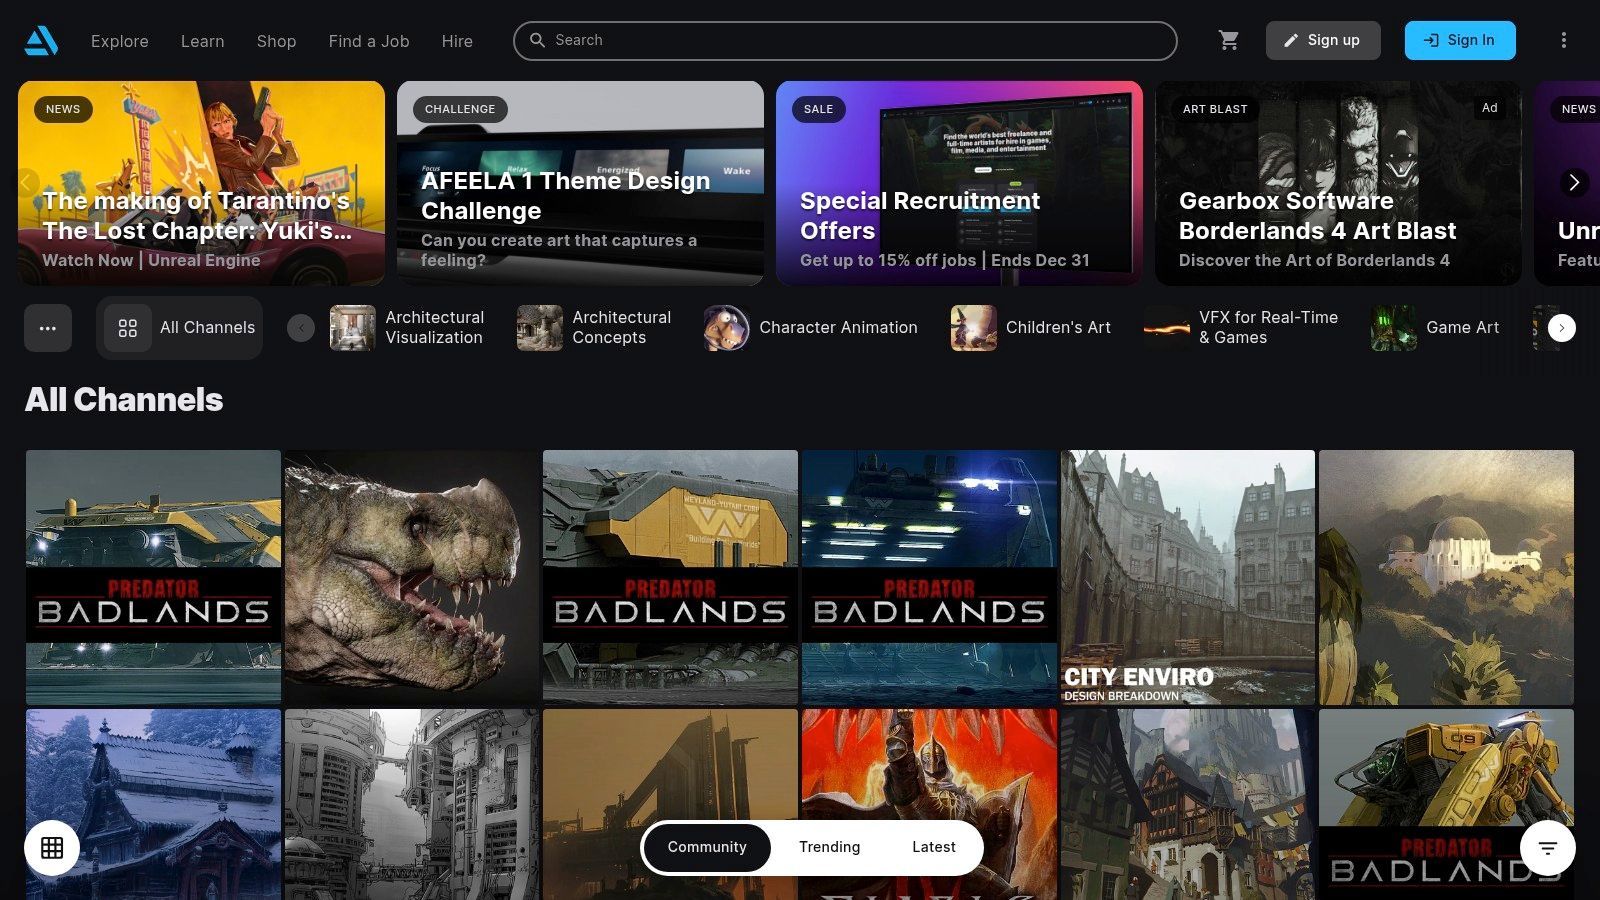Click the three-dot channel options button
The height and width of the screenshot is (900, 1600).
tap(48, 328)
